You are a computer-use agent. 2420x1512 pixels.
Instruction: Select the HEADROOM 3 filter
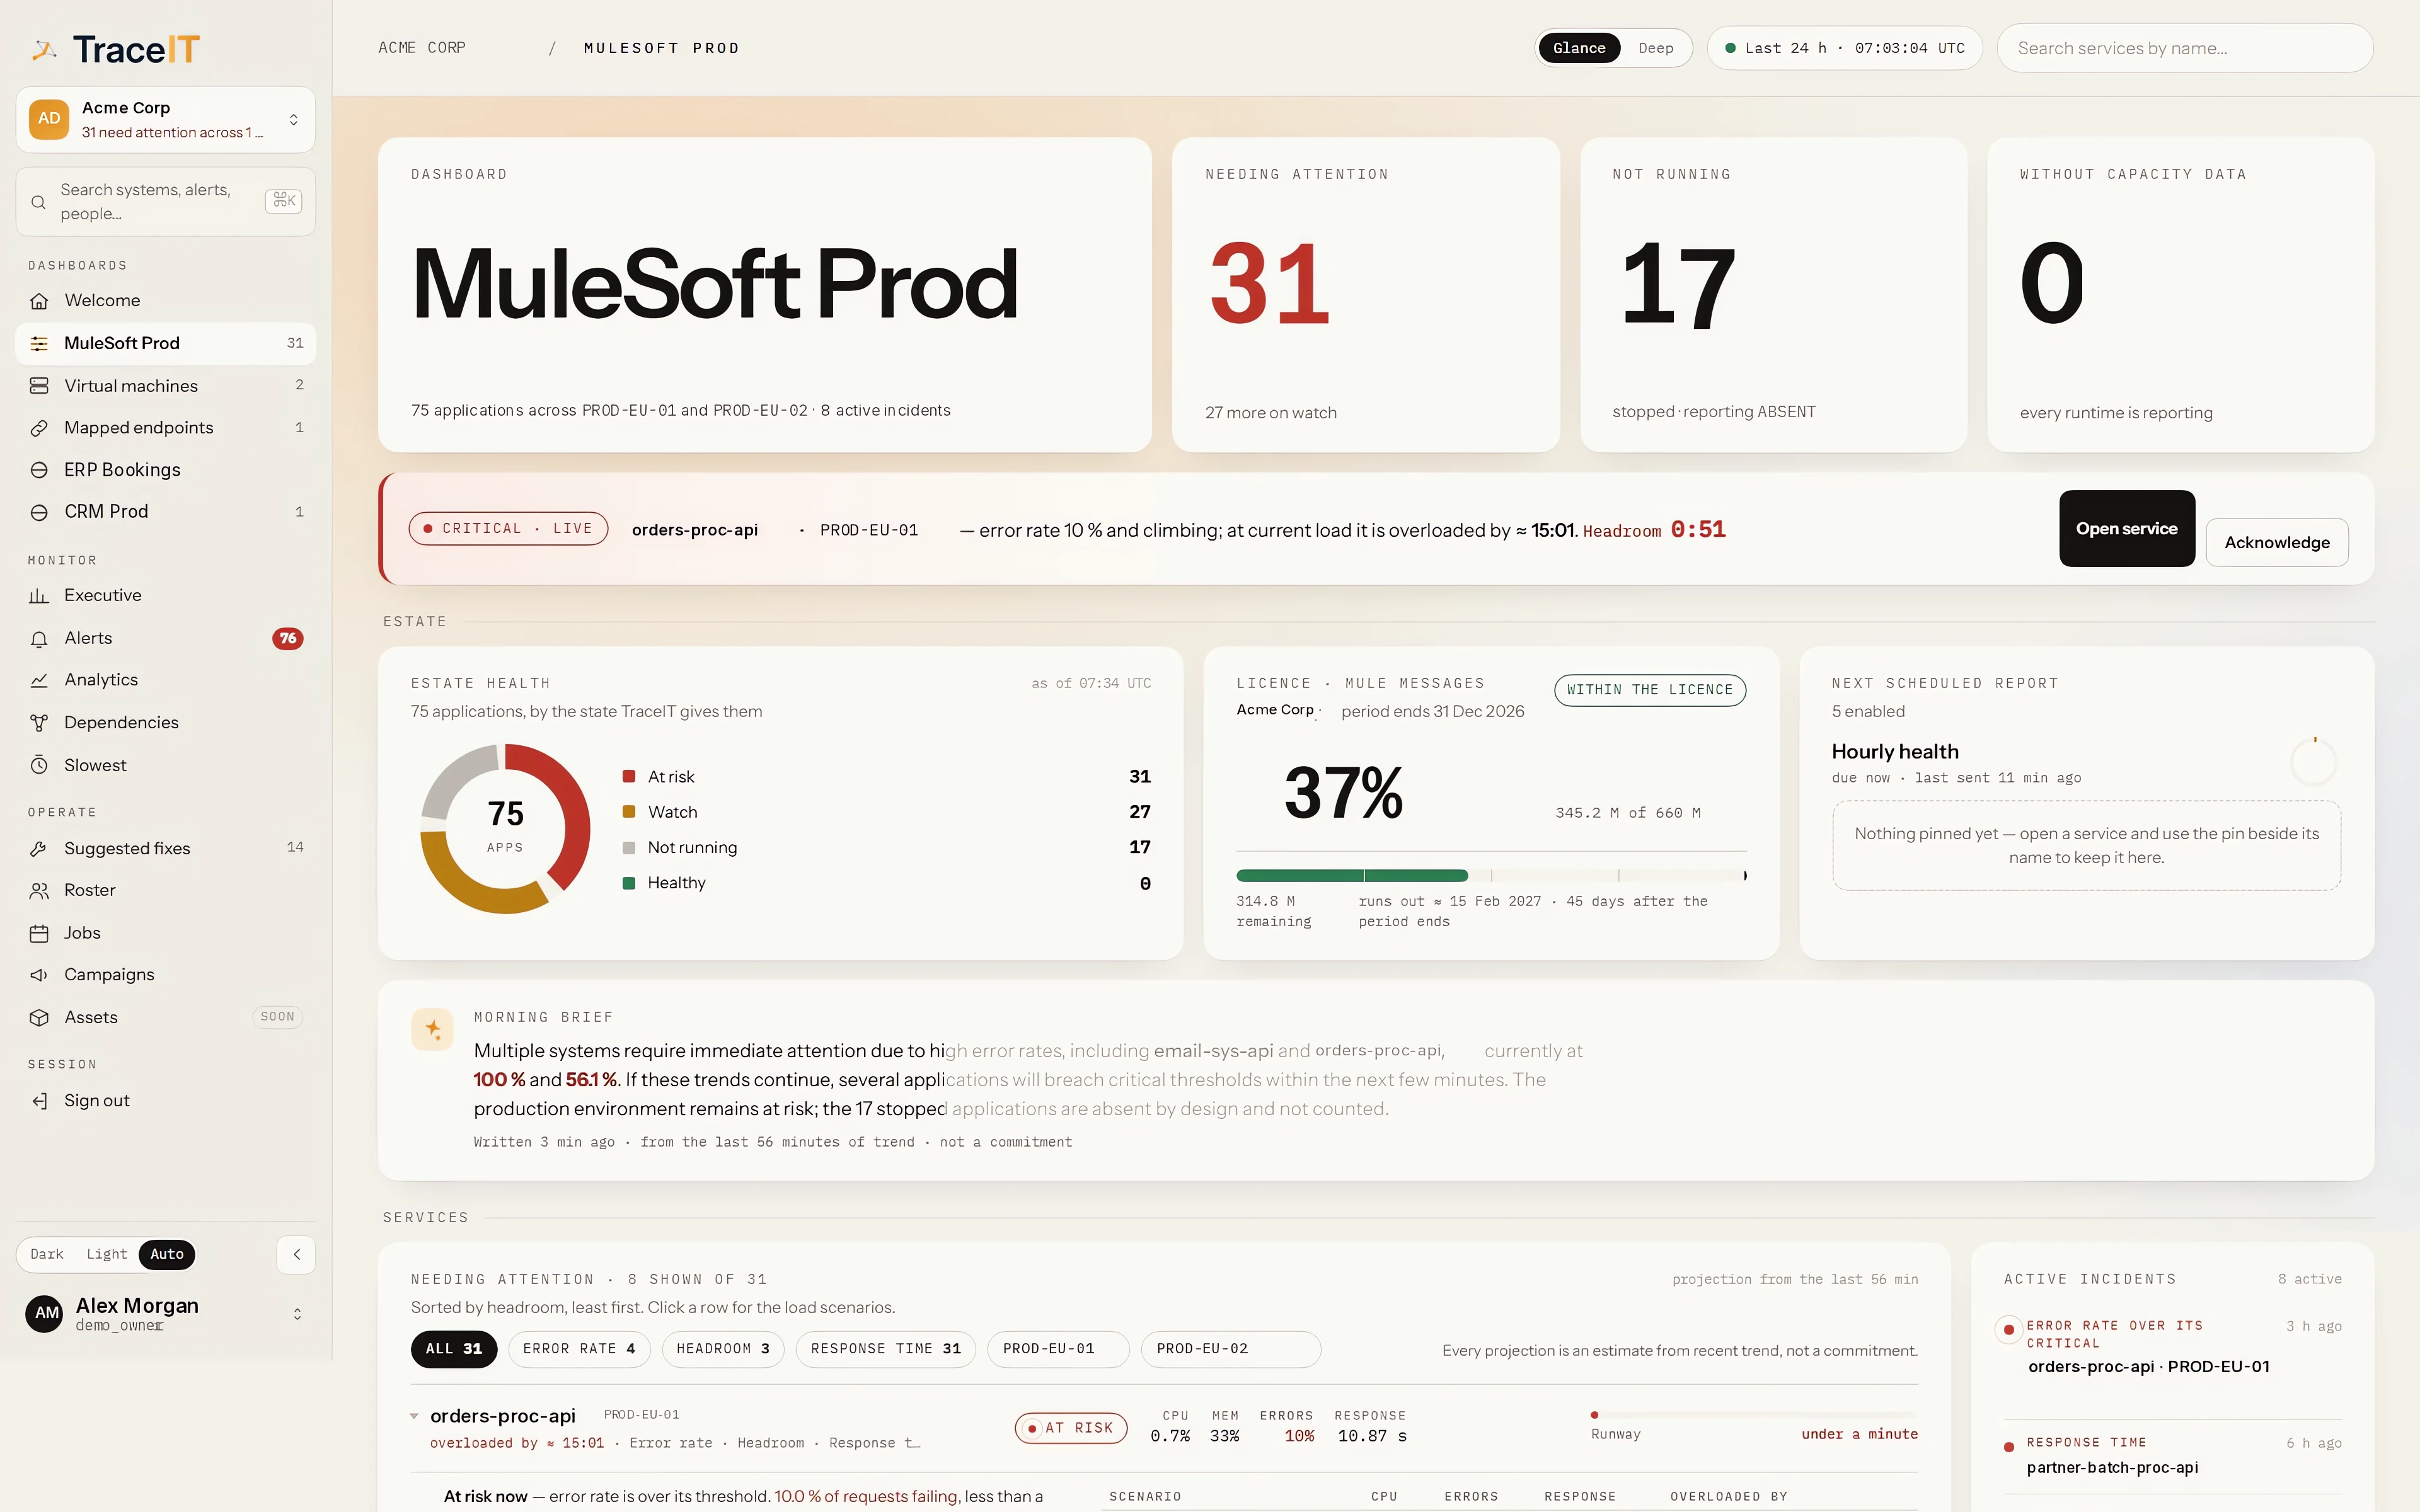723,1349
